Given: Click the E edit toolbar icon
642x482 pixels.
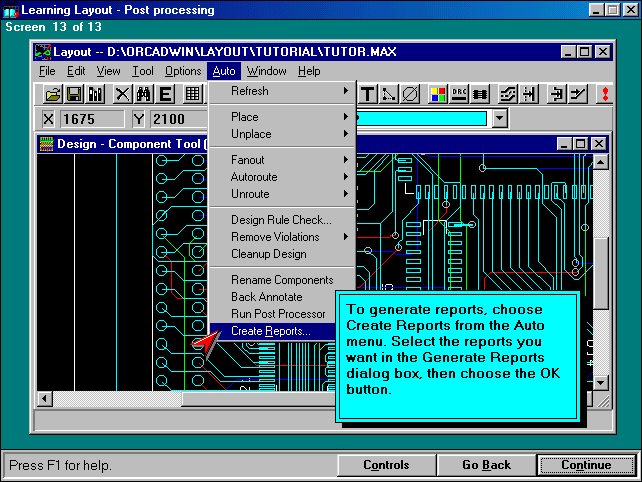Looking at the screenshot, I should [x=165, y=94].
